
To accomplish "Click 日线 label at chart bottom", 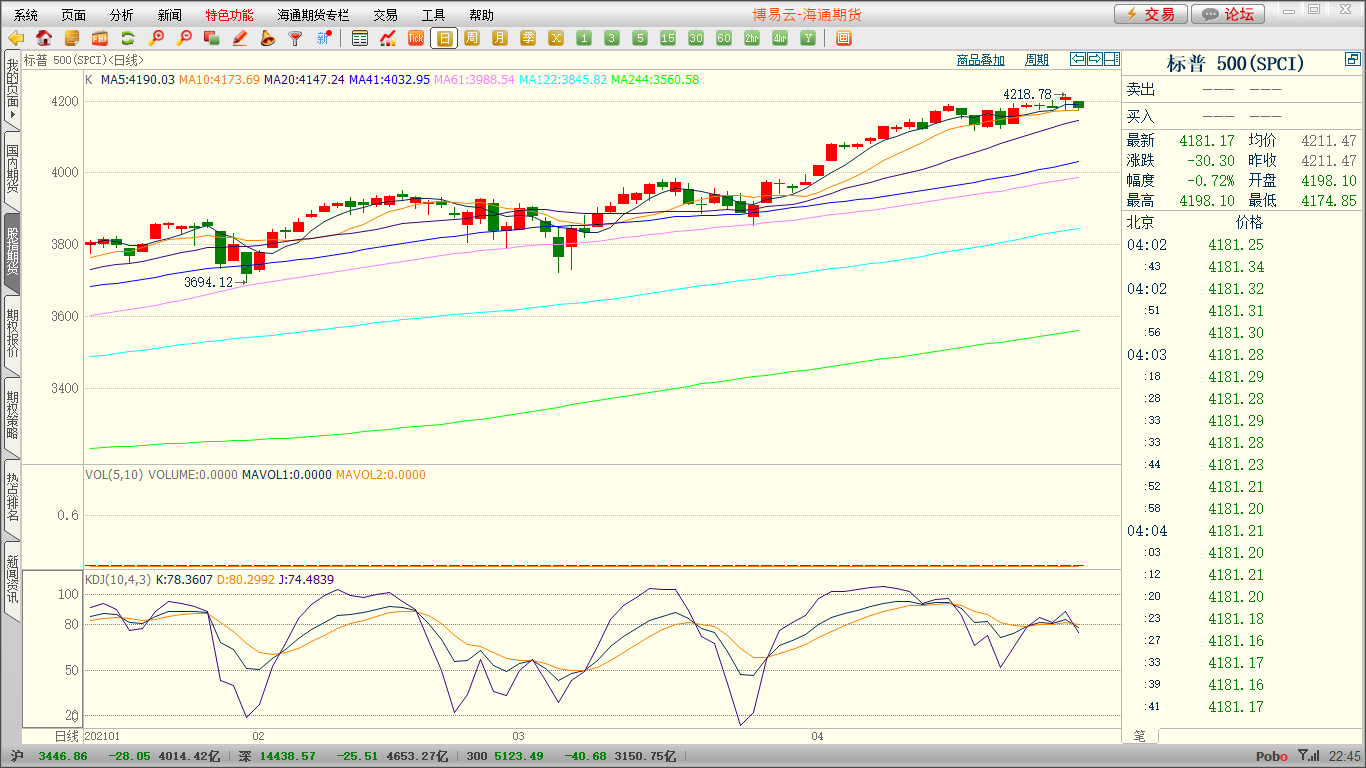I will 66,736.
